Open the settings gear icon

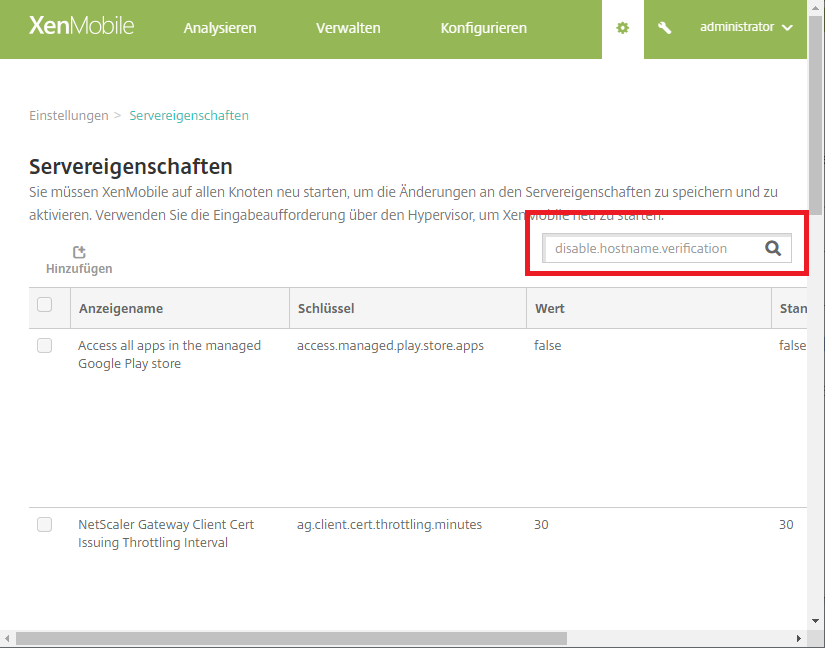click(x=622, y=28)
